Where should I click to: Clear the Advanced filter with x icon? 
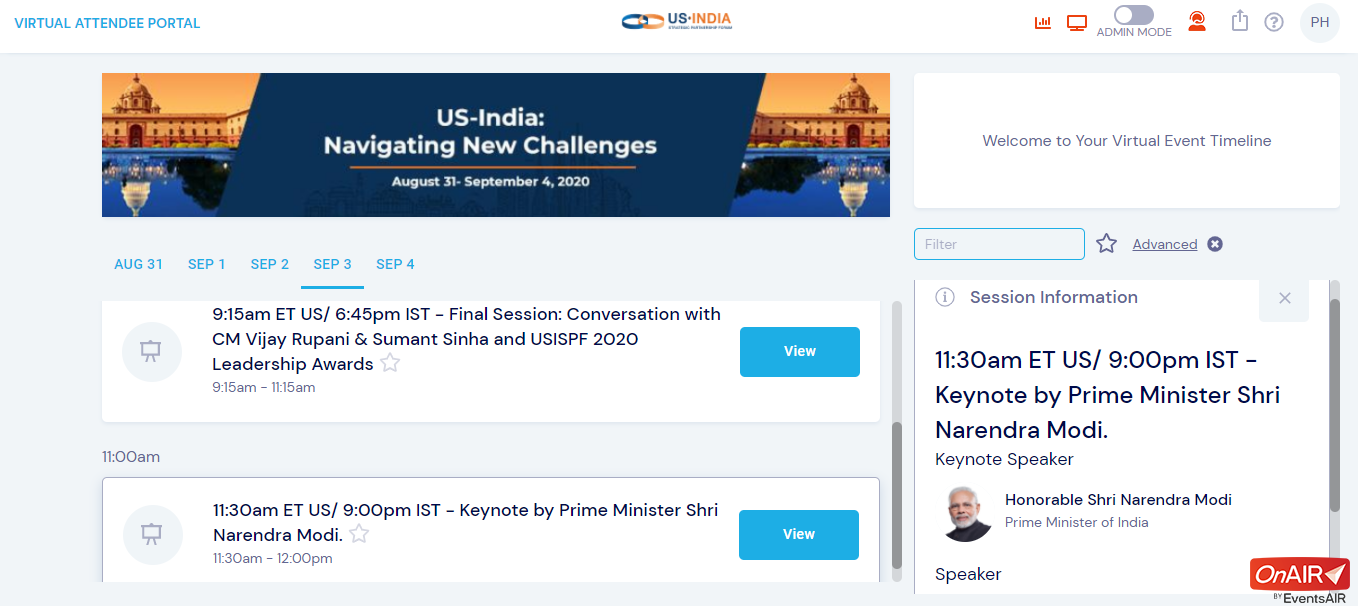point(1215,244)
